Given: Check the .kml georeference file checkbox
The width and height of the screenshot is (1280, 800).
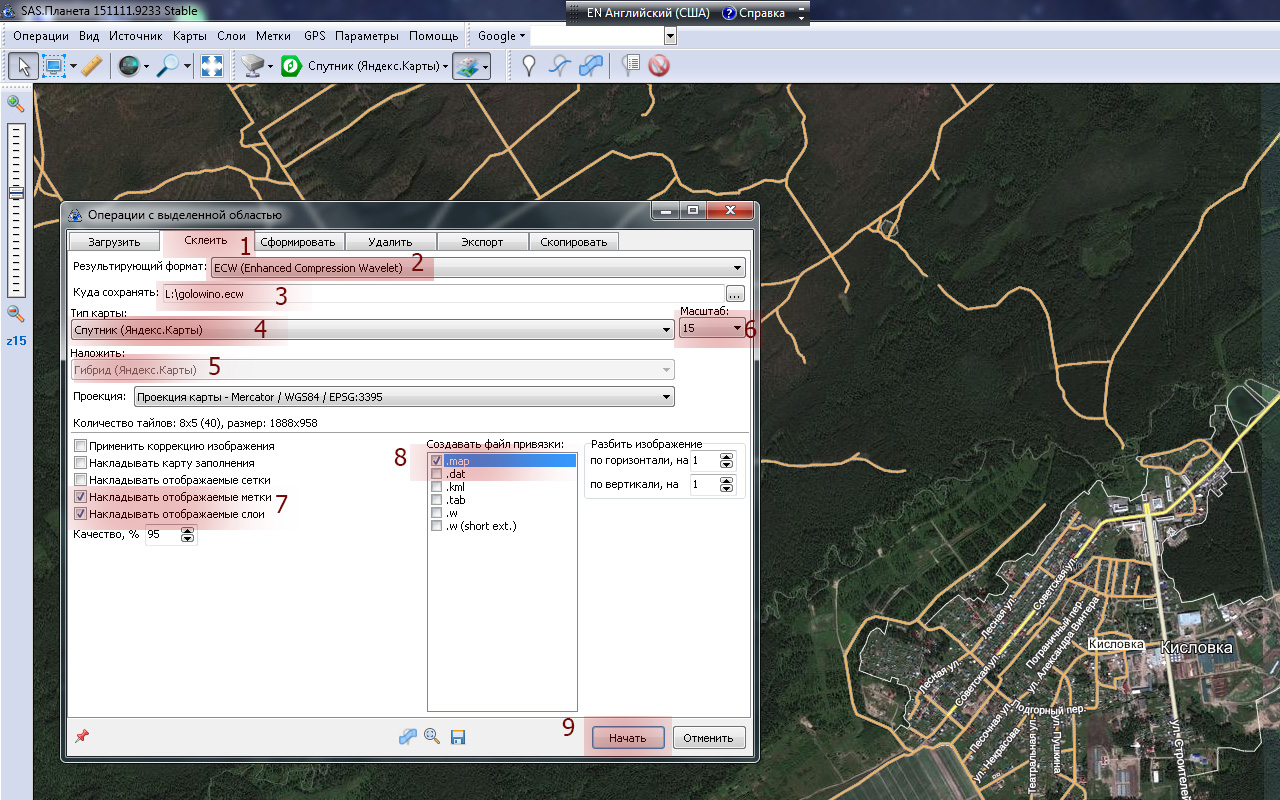Looking at the screenshot, I should [436, 487].
